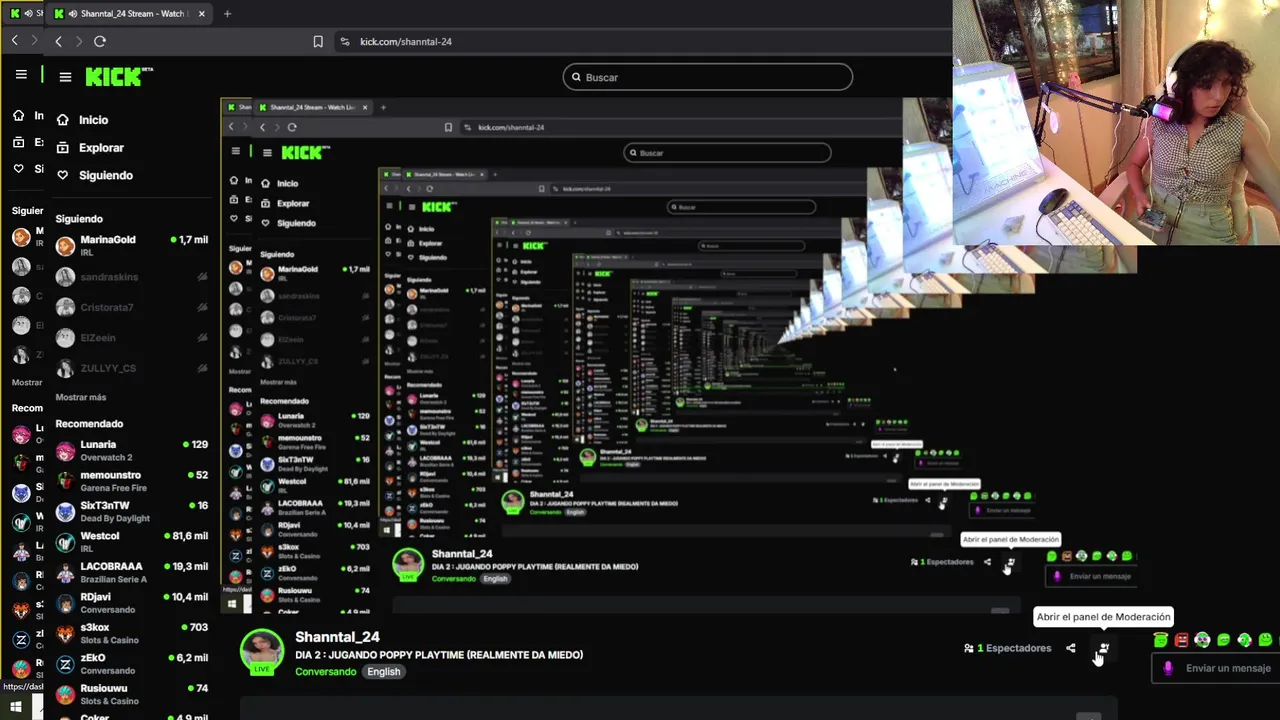Open zEkO channel avatar
Viewport: 1280px width, 720px height.
click(65, 664)
